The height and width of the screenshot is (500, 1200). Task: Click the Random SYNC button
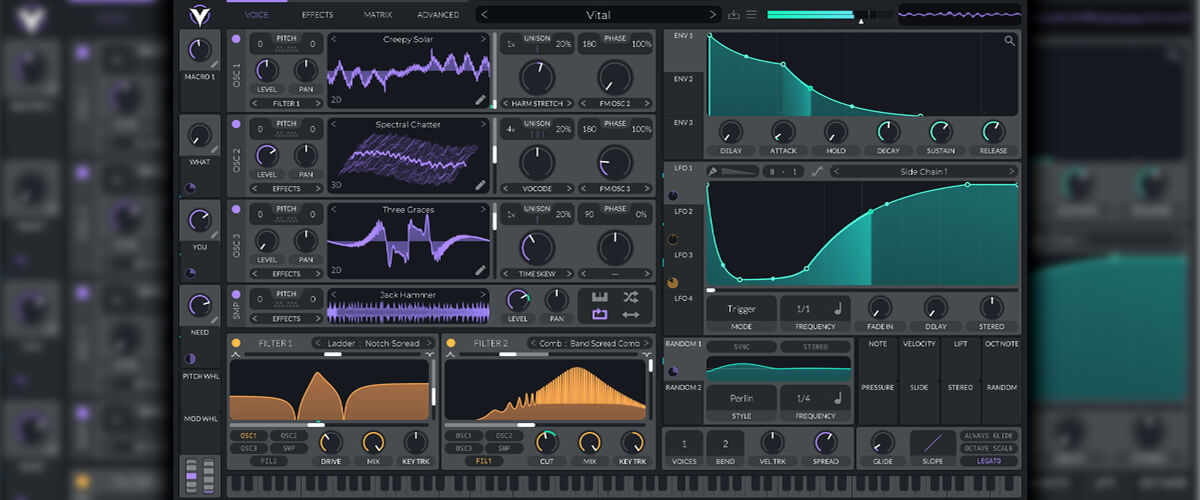coord(741,347)
